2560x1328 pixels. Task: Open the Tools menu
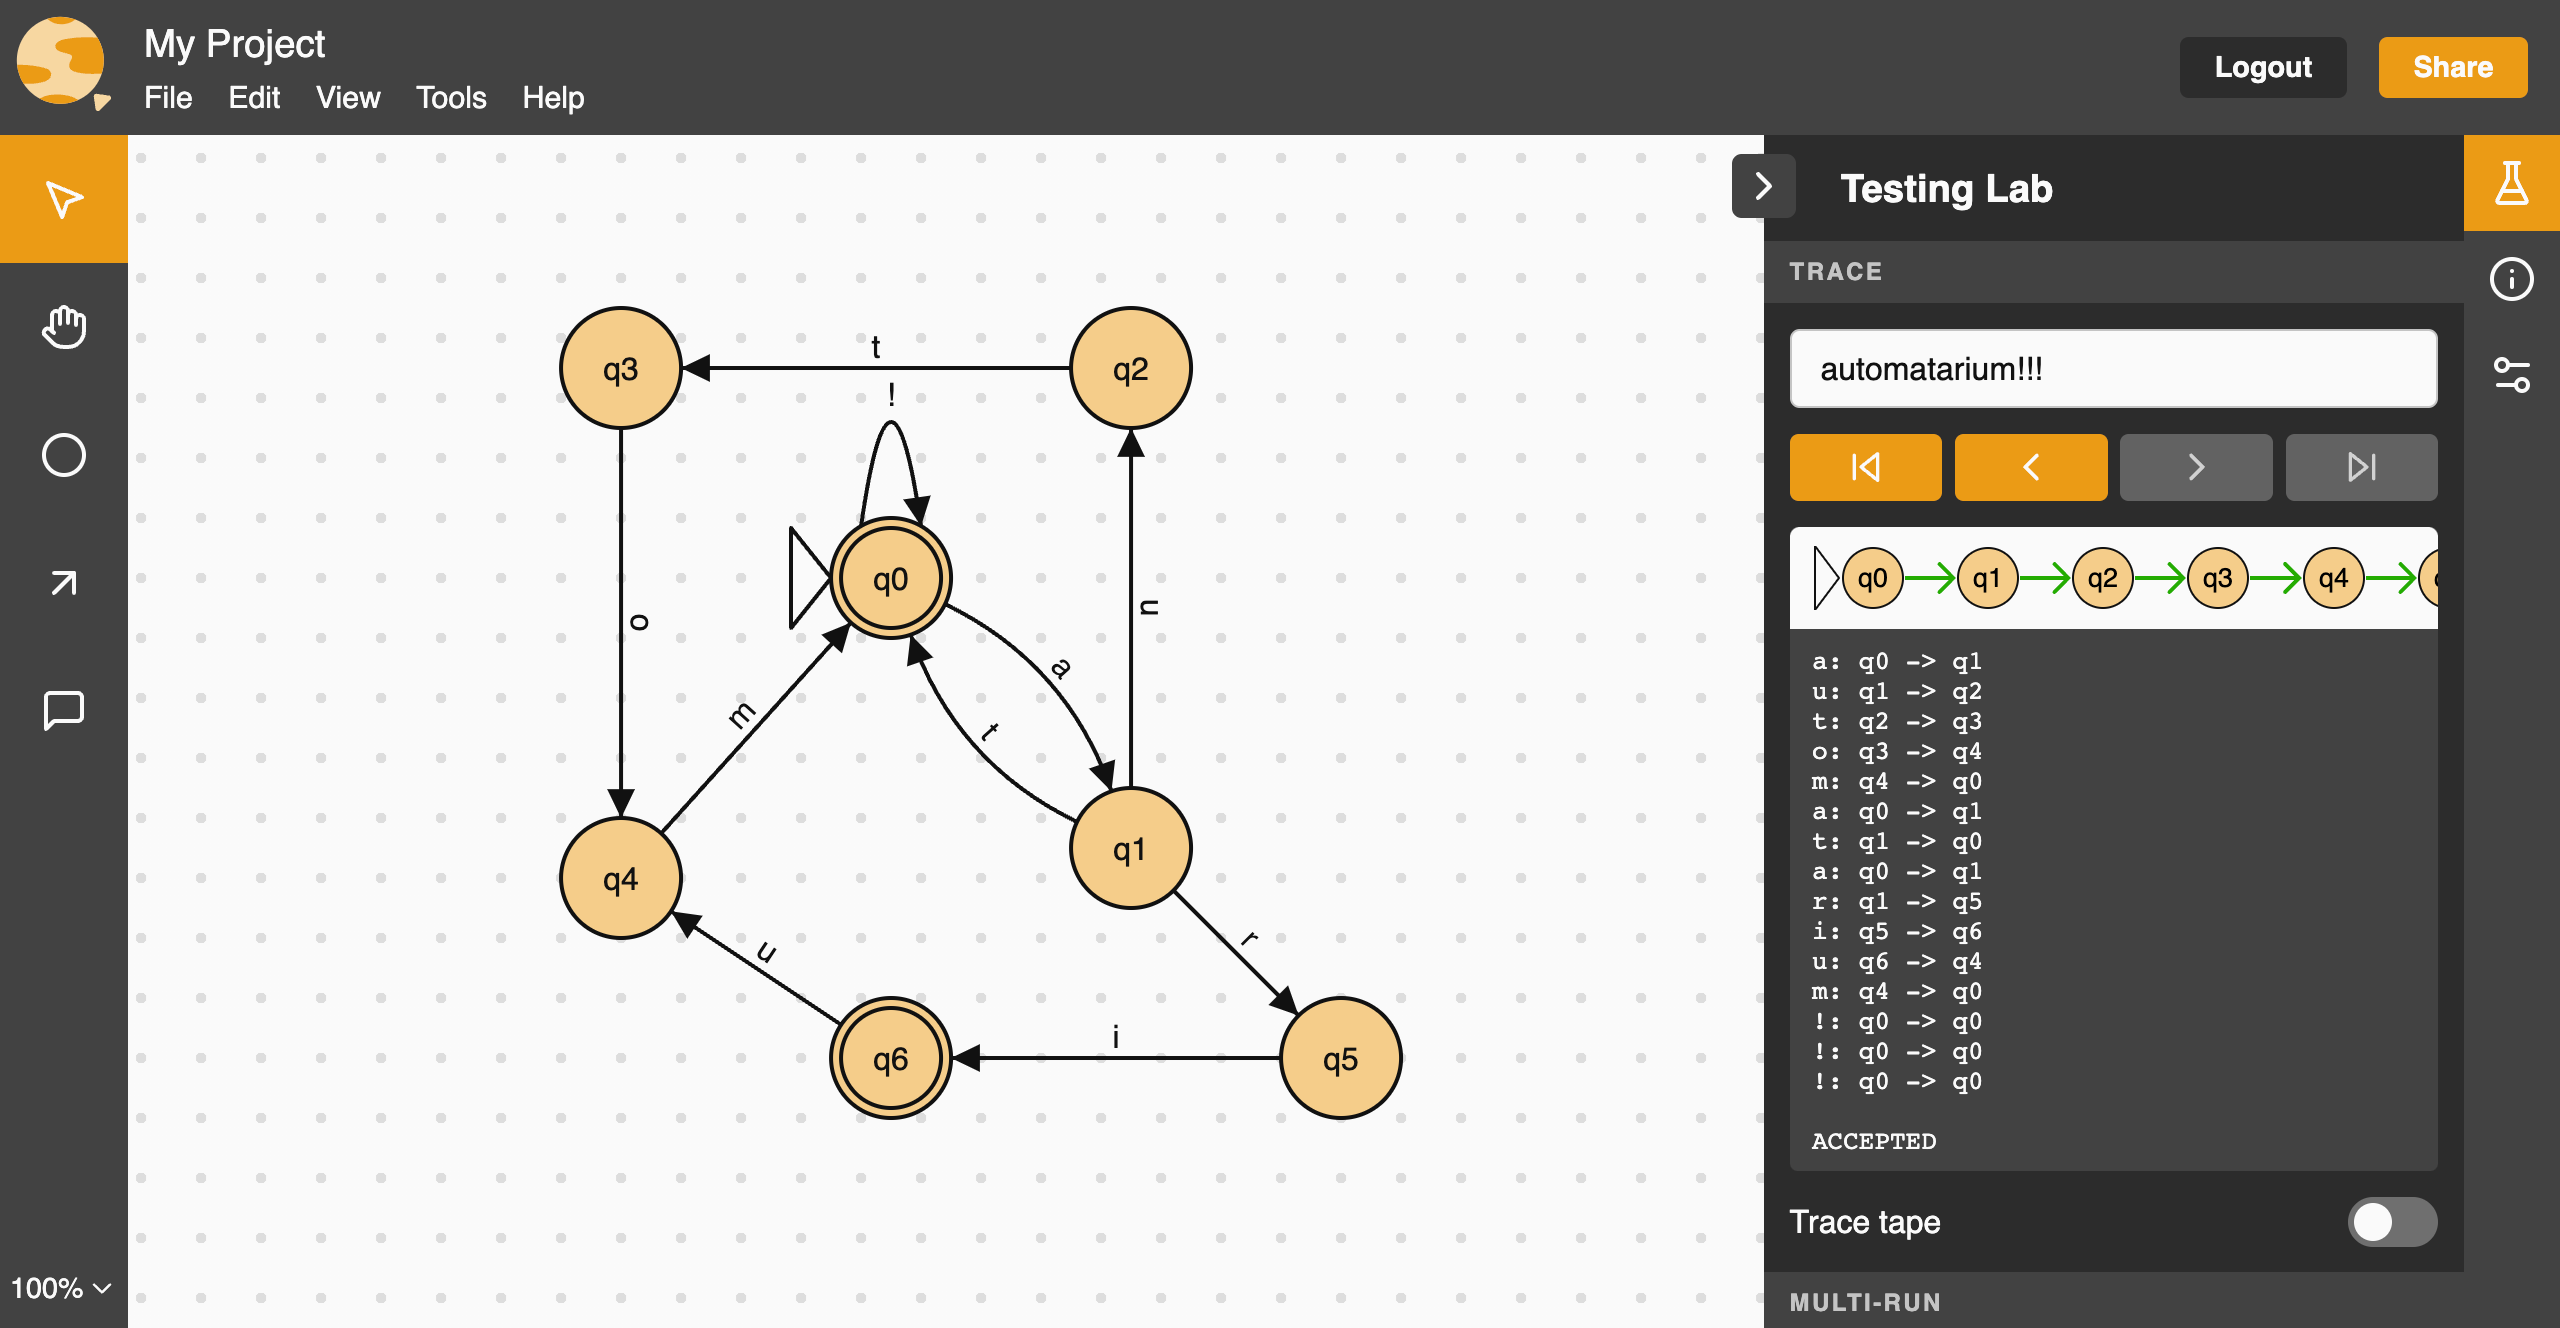click(450, 98)
